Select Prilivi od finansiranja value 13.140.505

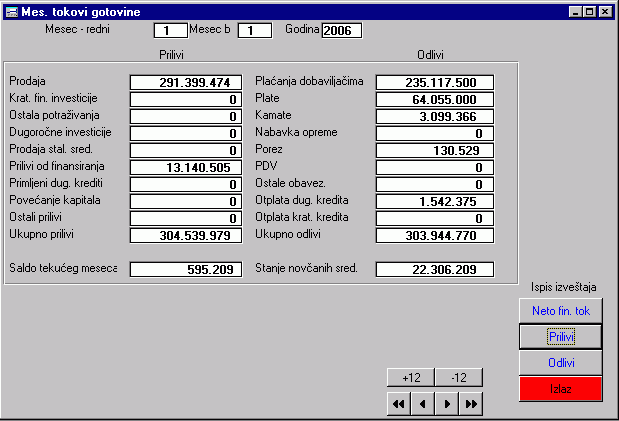pos(186,167)
